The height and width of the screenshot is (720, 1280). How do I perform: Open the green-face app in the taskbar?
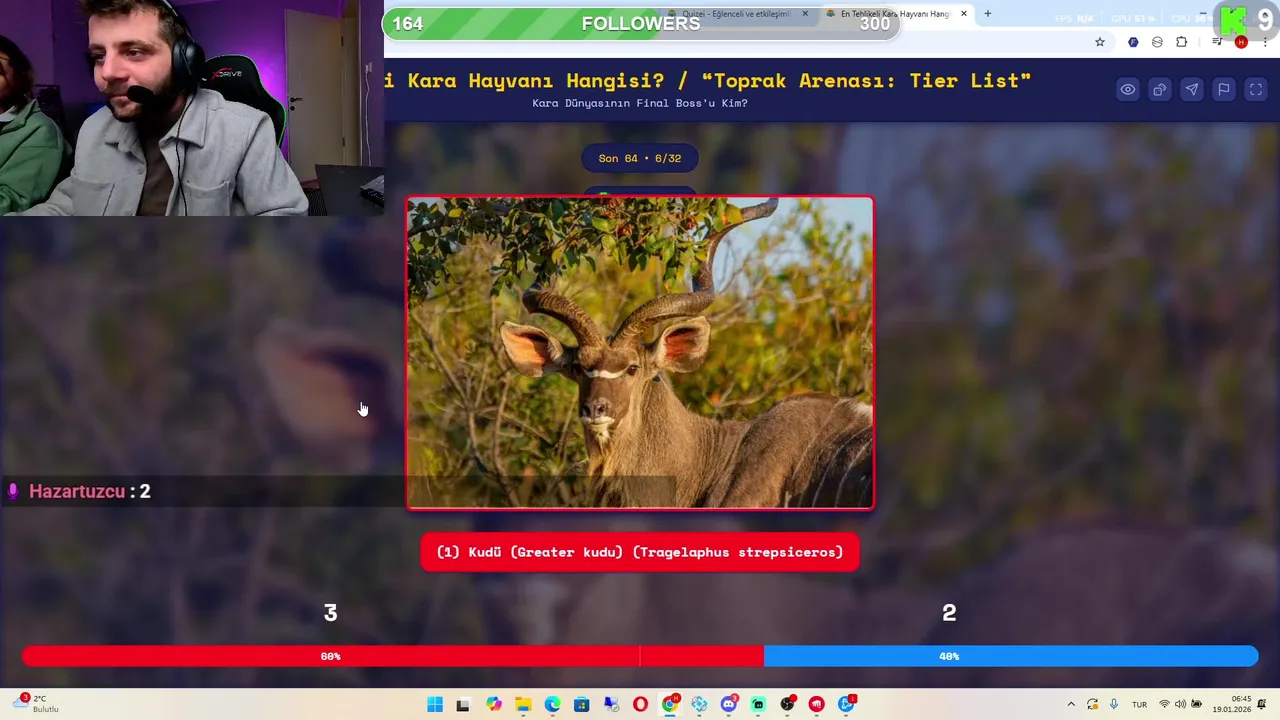[x=758, y=705]
